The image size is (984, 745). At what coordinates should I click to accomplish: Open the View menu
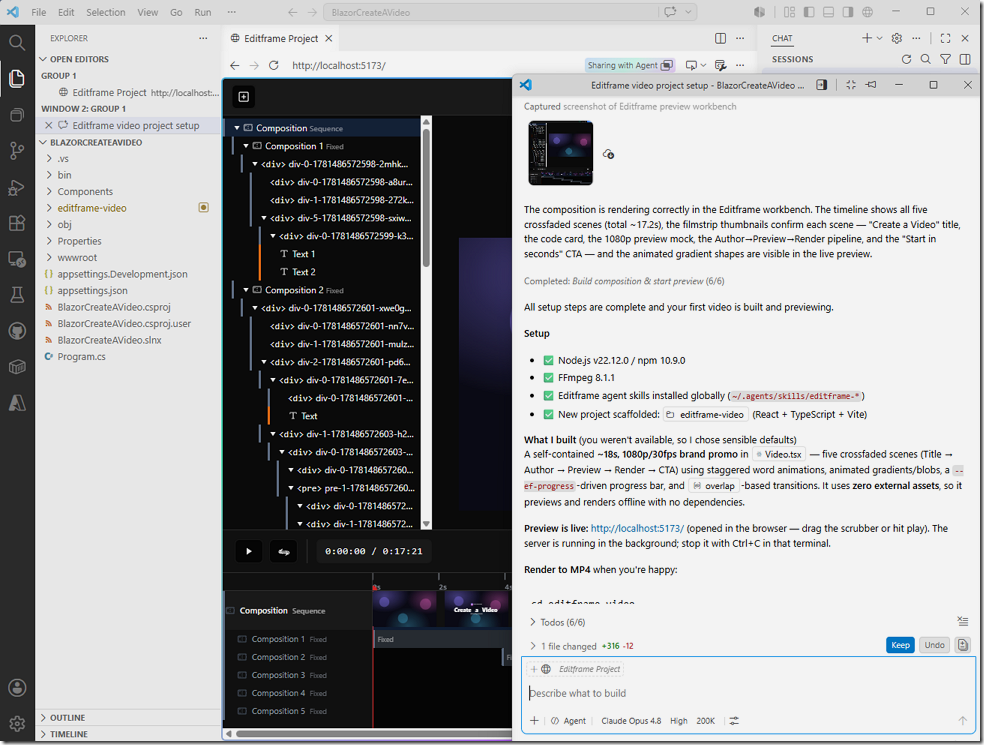tap(147, 12)
